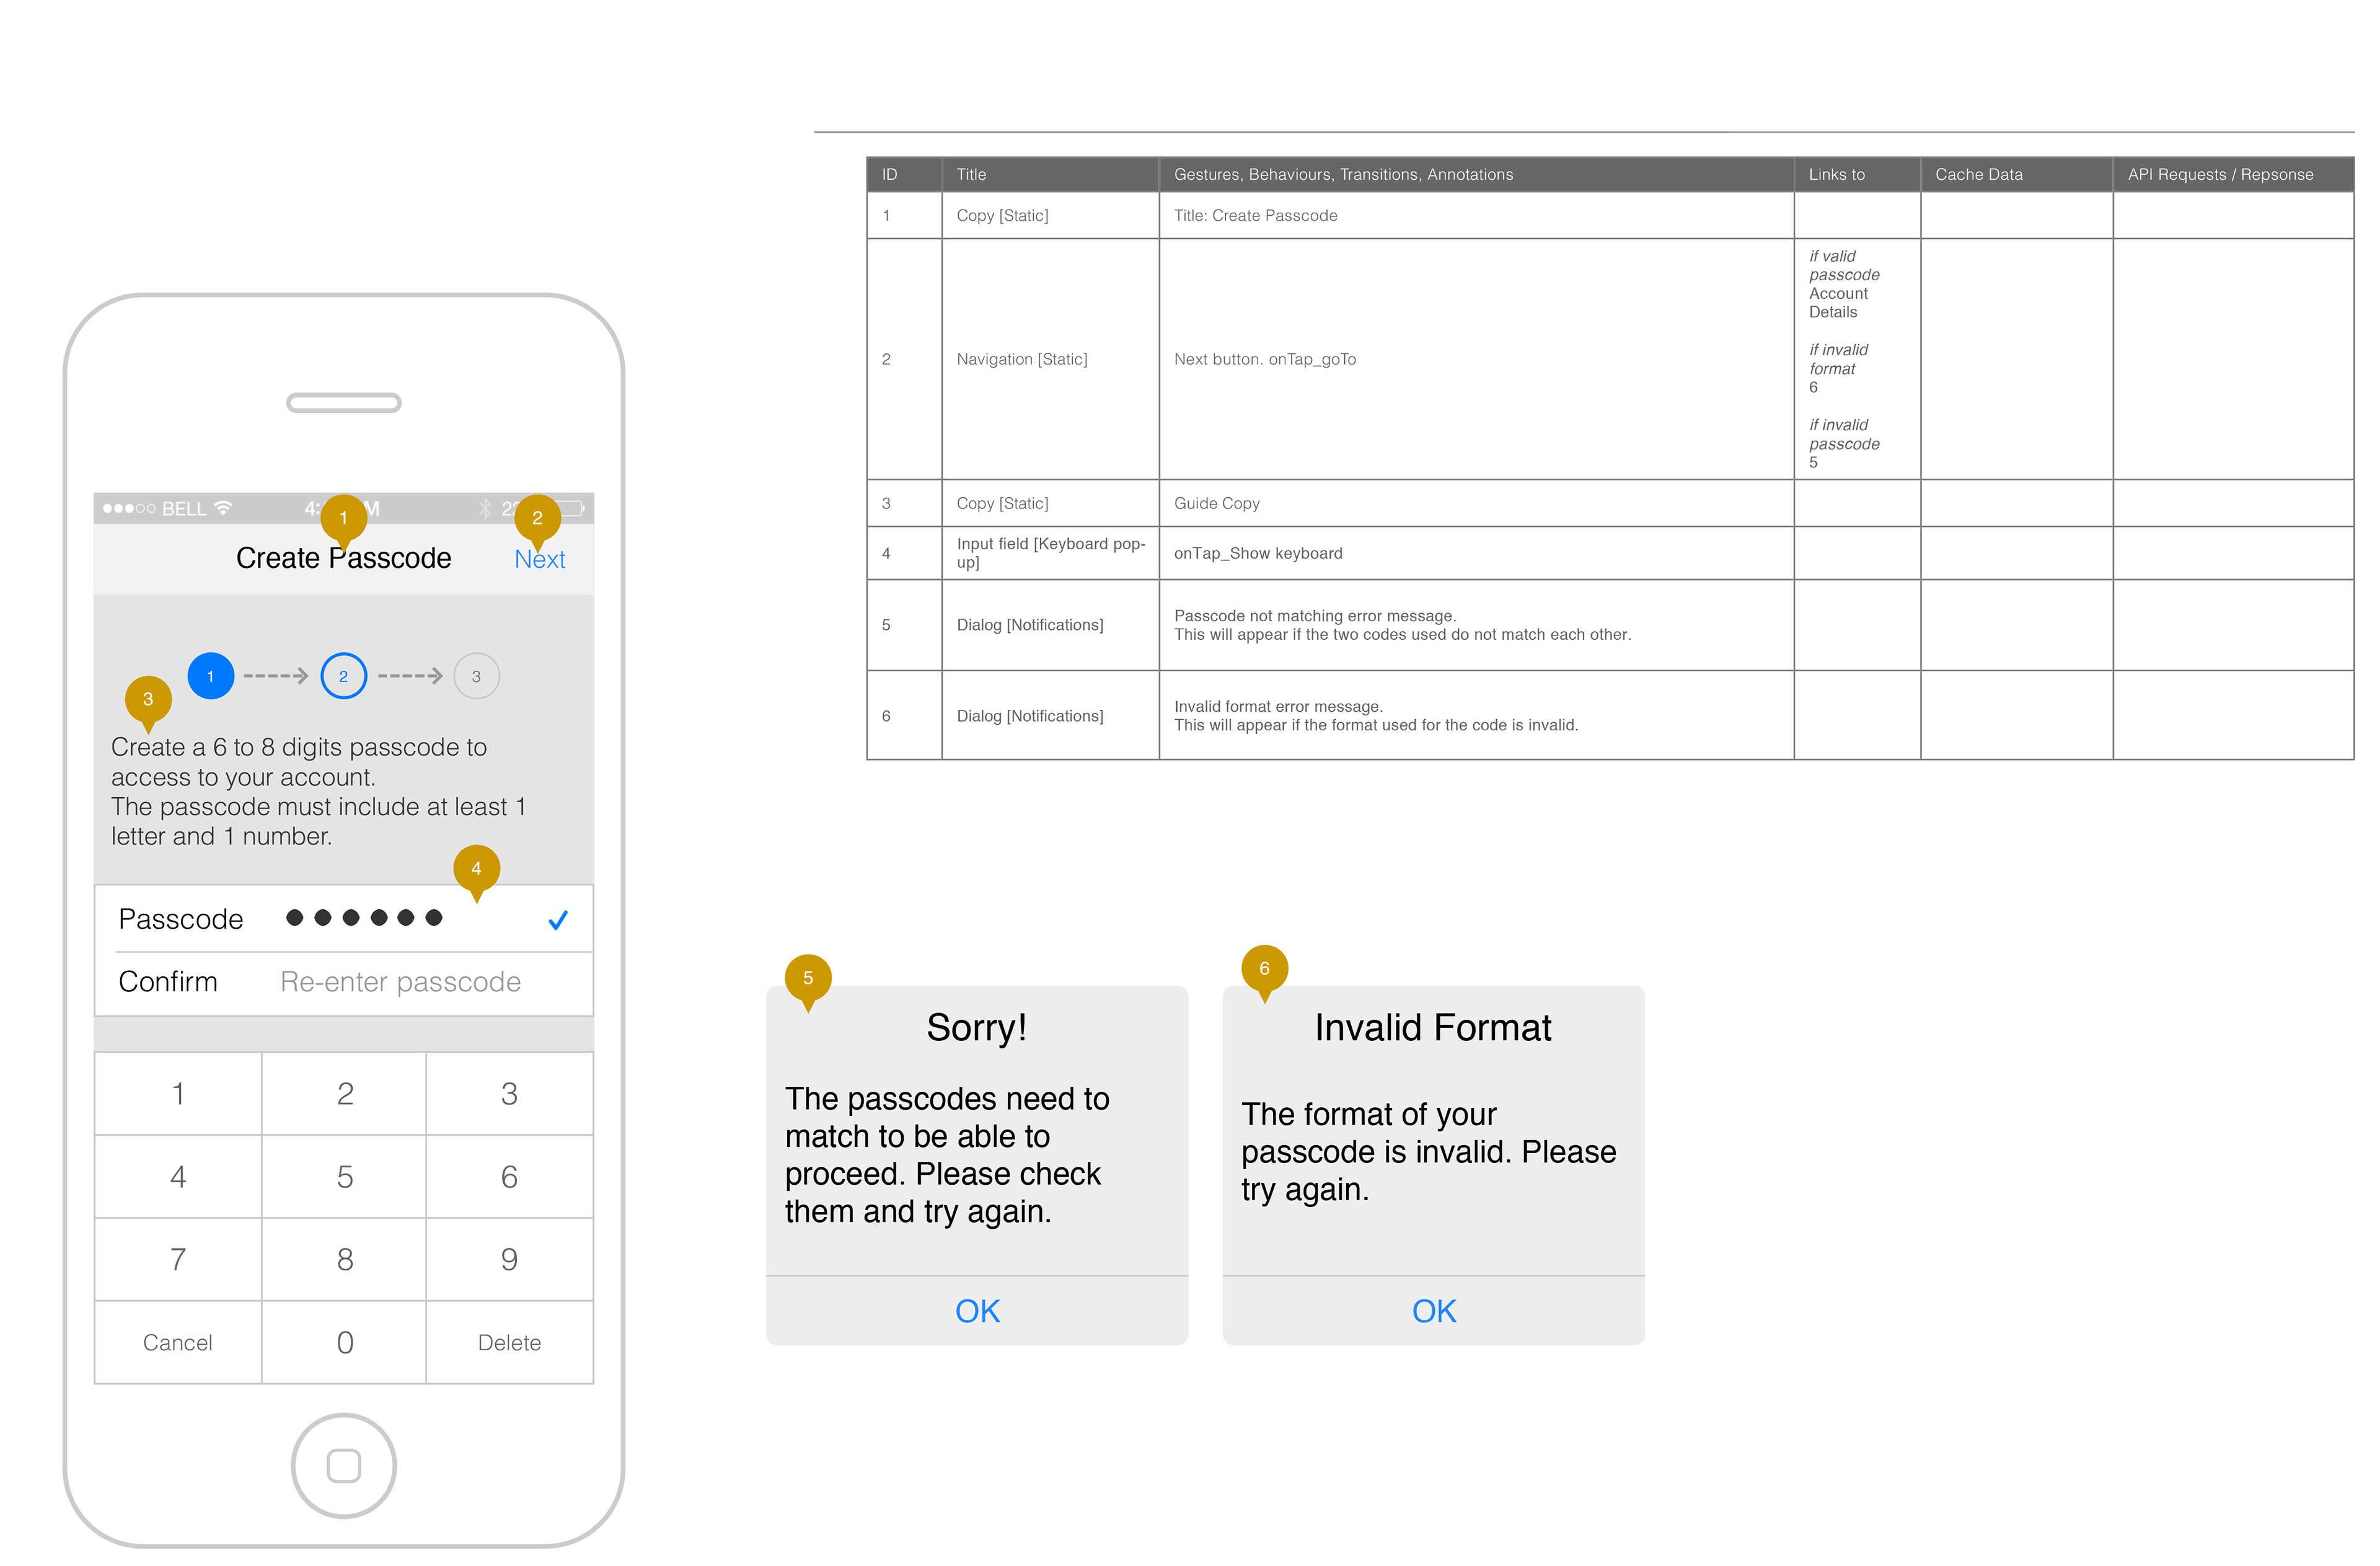This screenshot has height=1566, width=2380.
Task: Select the Passcode input field with dots
Action: 344,918
